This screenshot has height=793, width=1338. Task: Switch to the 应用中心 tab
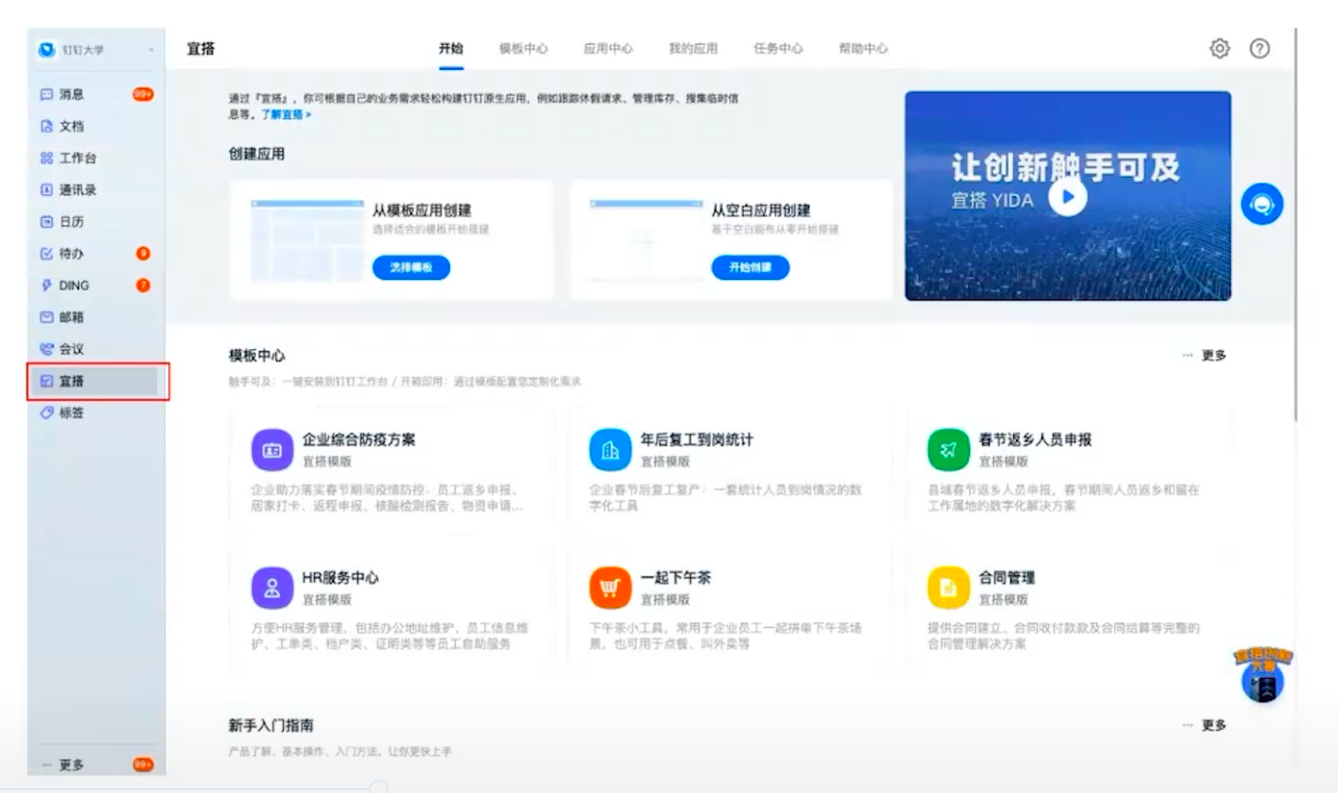tap(608, 48)
